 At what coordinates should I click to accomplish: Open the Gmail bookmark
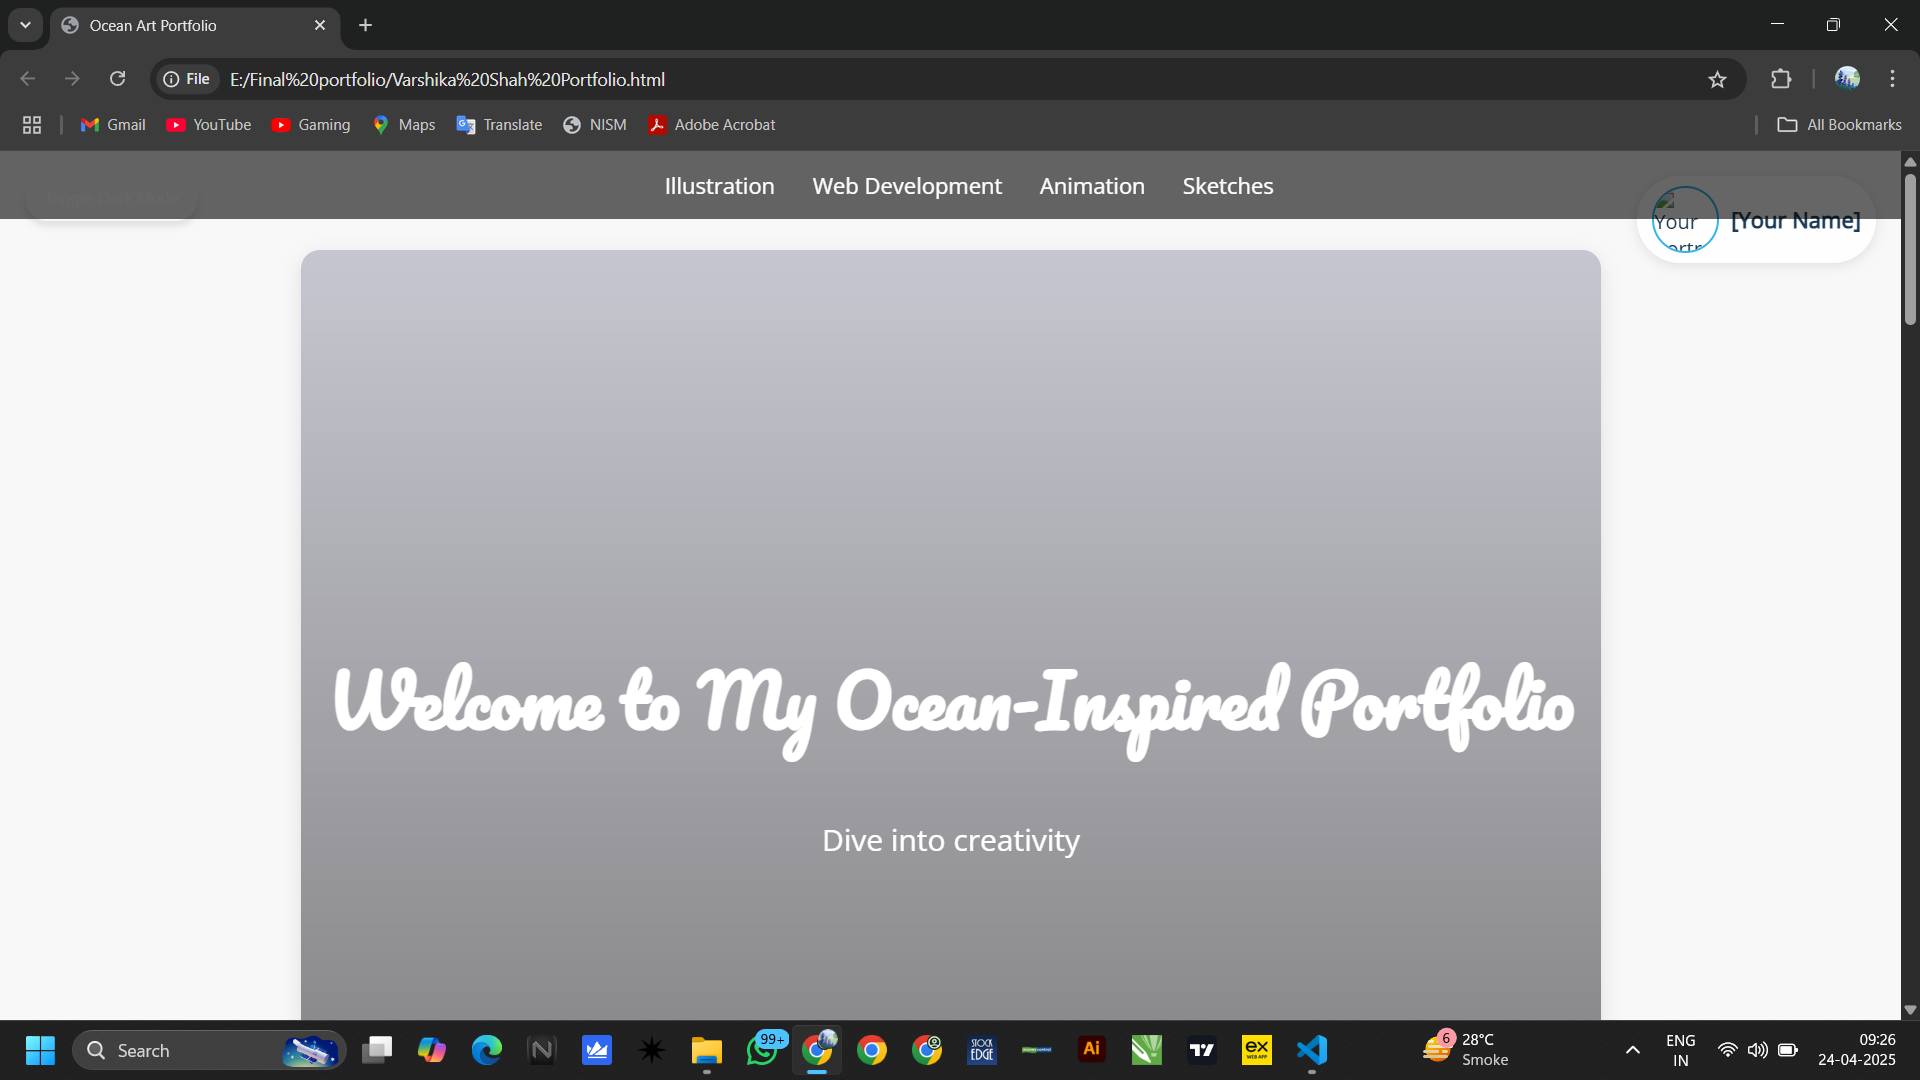point(113,125)
